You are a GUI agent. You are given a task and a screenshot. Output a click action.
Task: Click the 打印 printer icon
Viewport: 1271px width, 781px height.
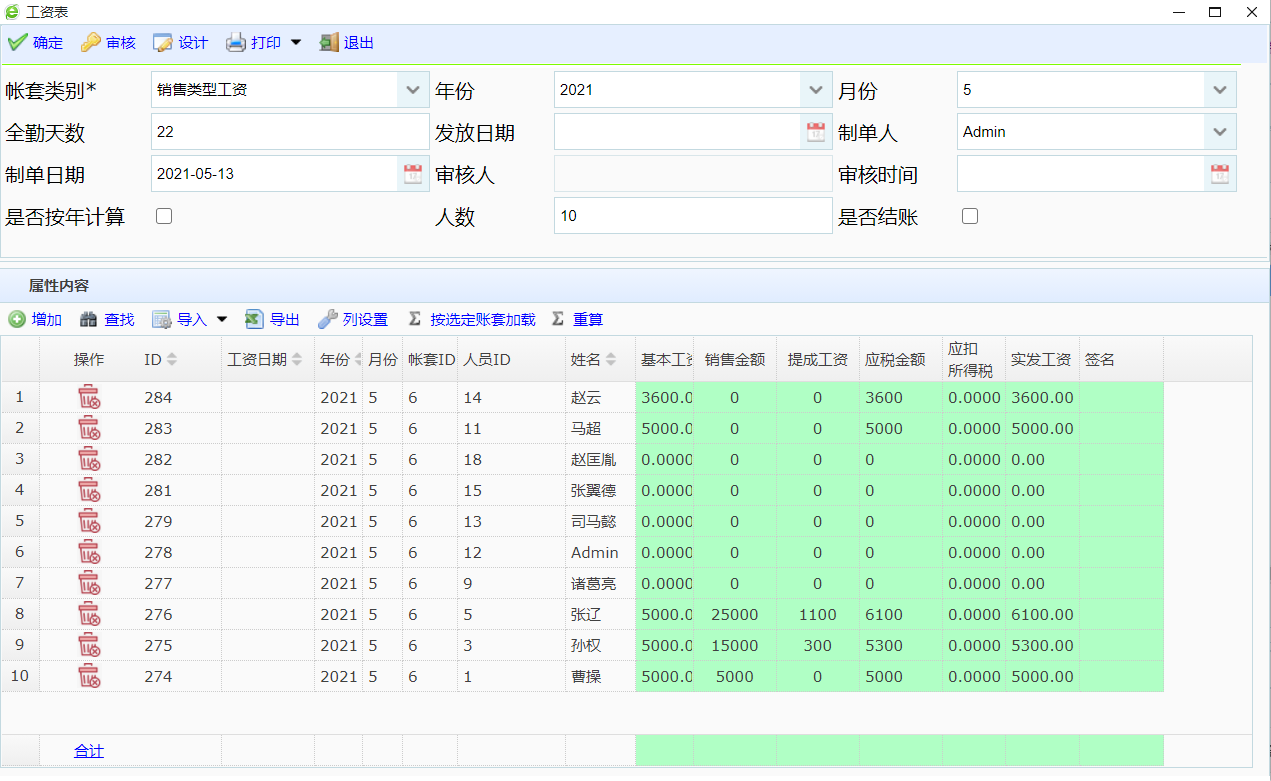[x=235, y=43]
